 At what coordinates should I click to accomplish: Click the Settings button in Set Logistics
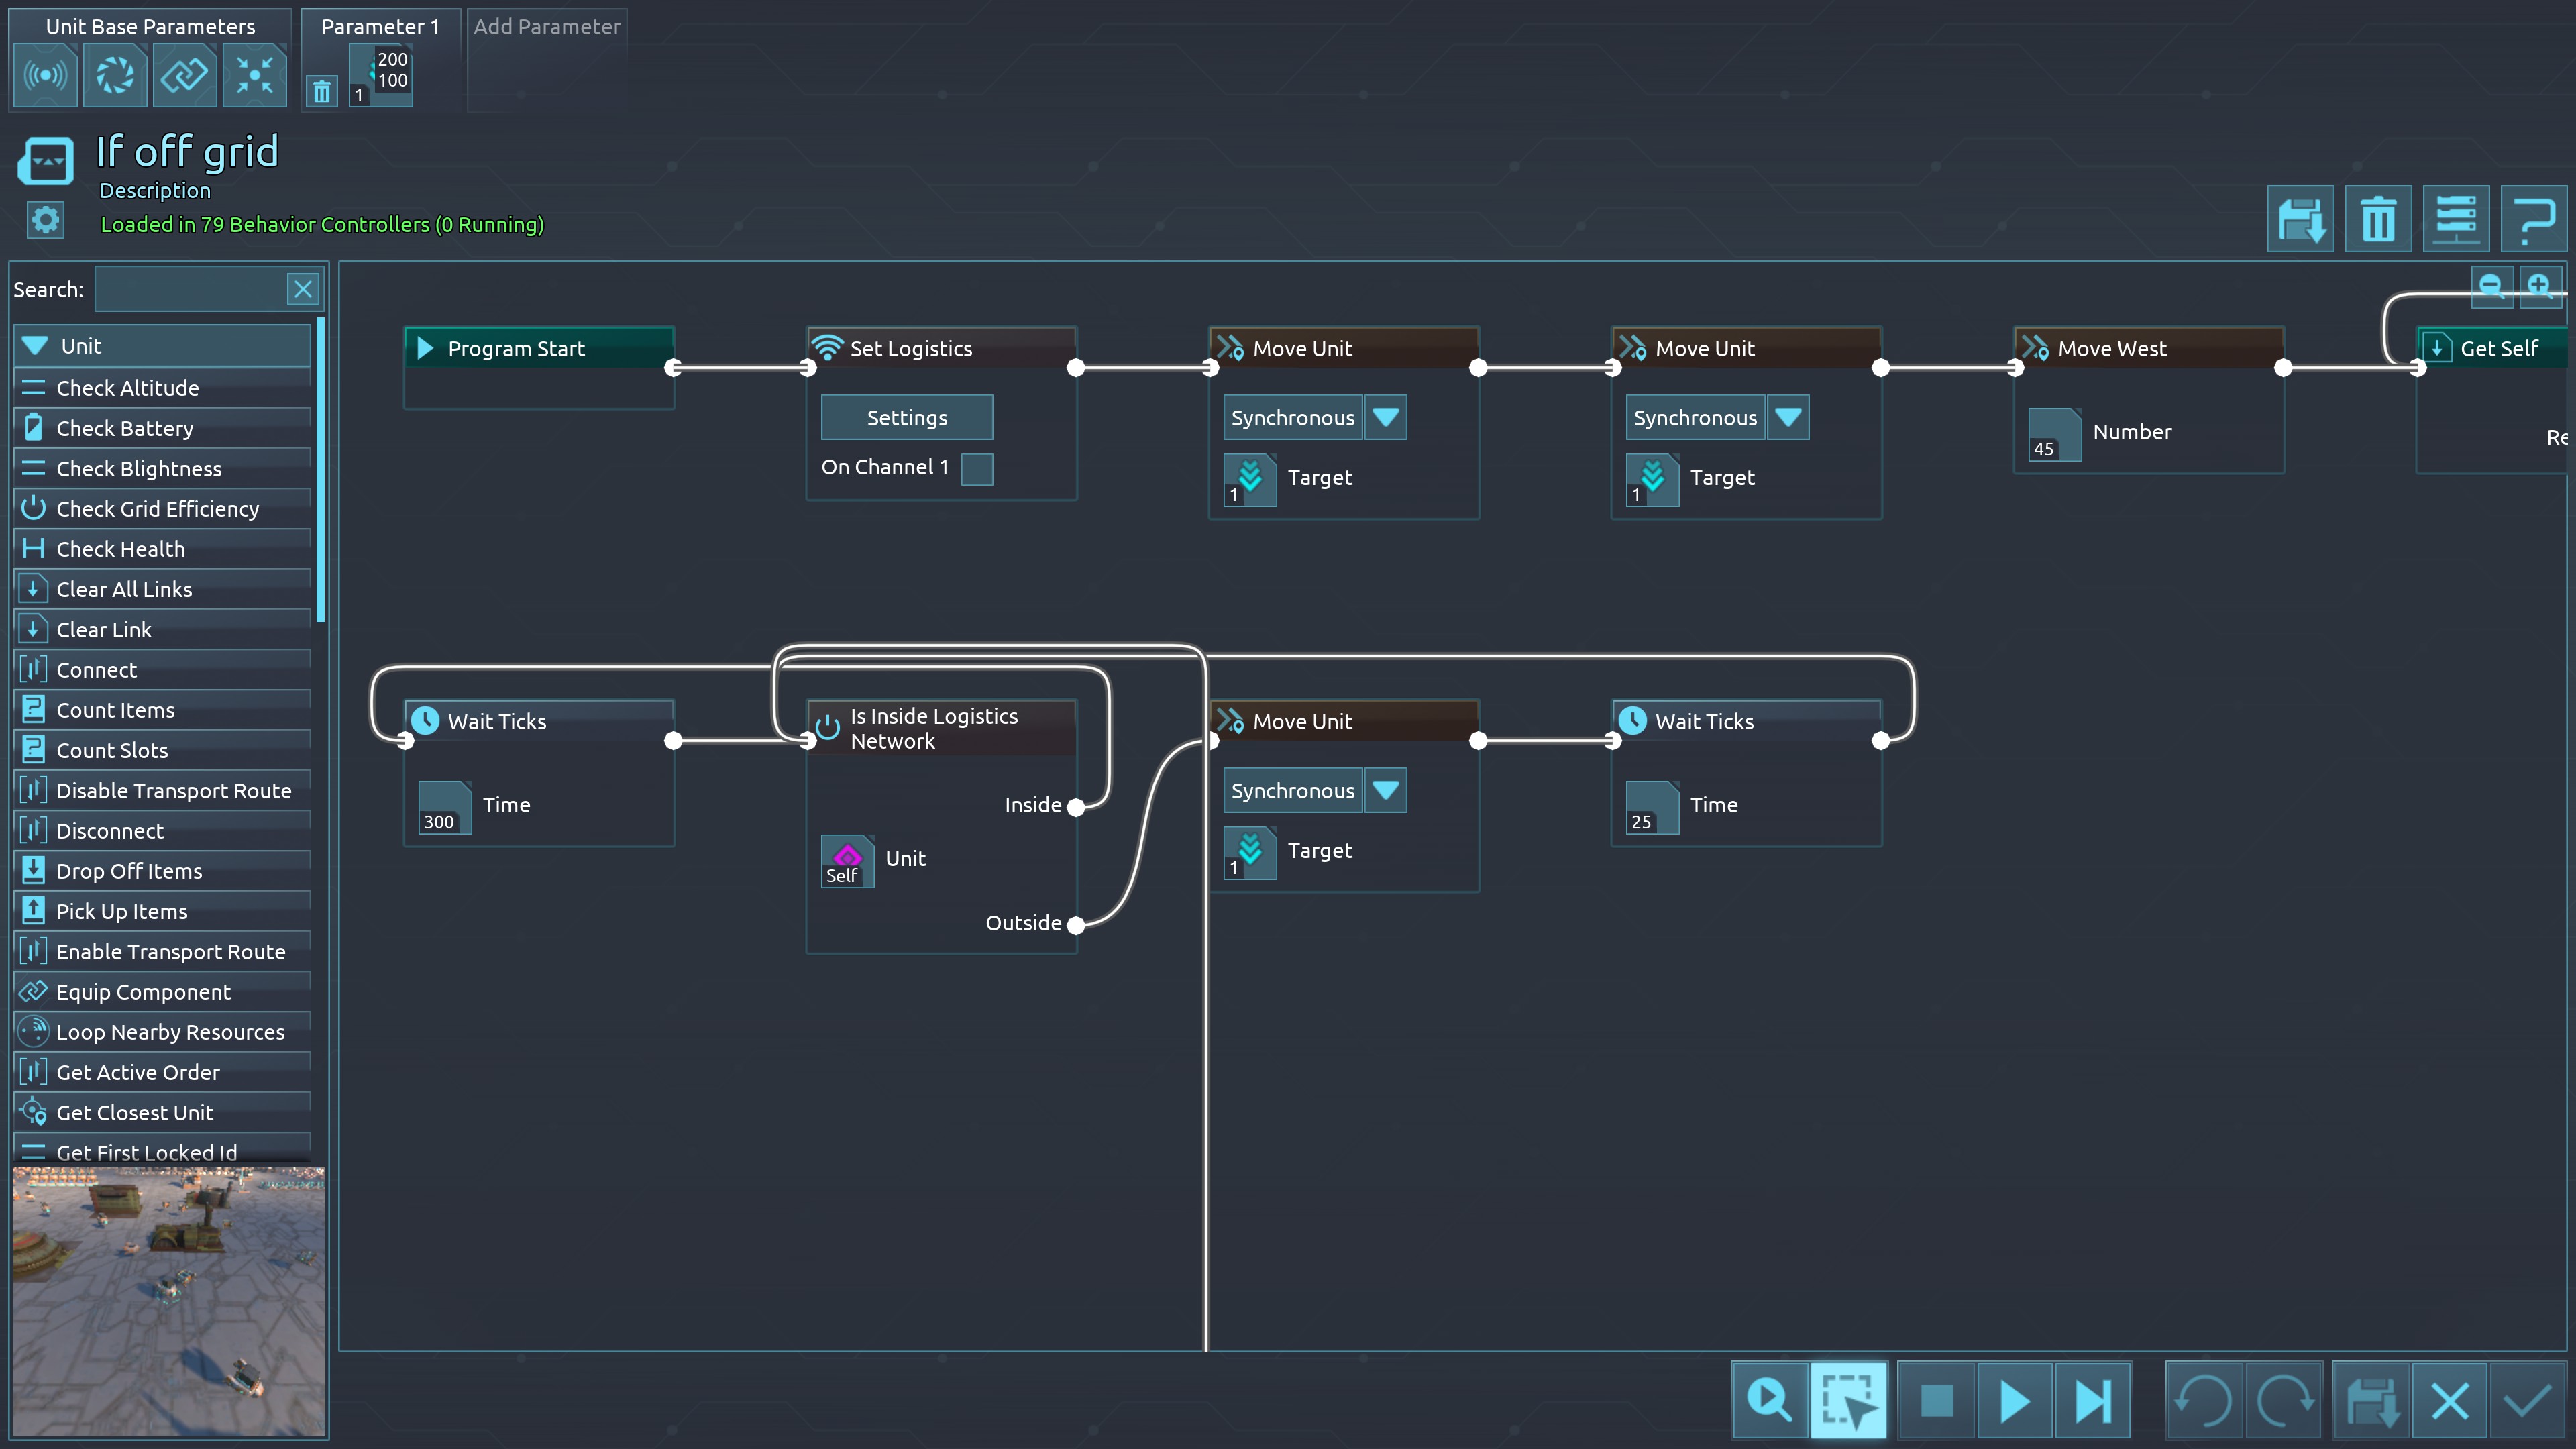click(x=907, y=418)
